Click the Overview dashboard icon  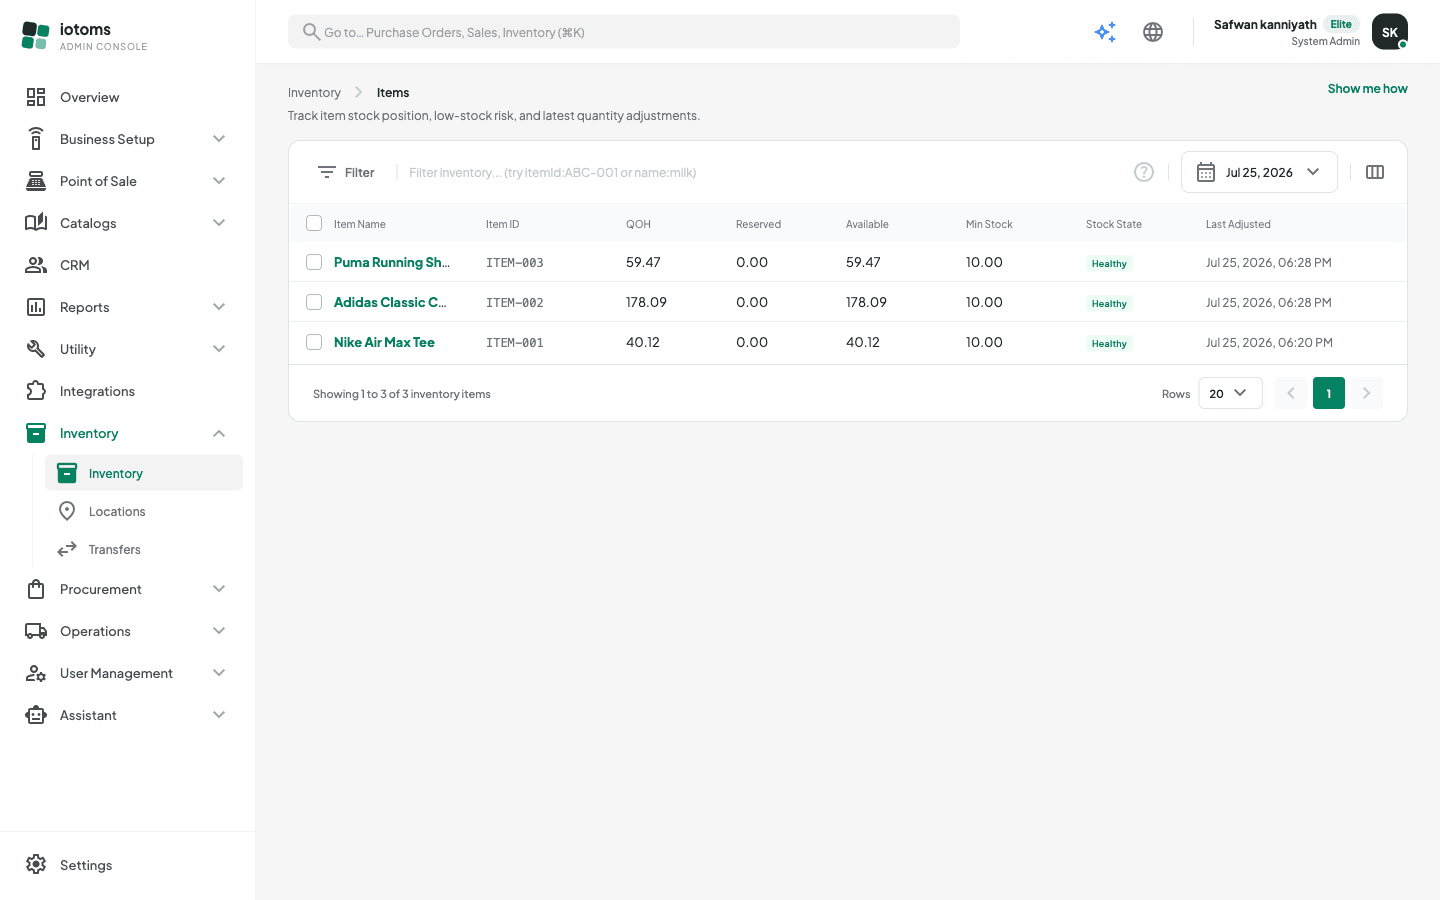click(x=36, y=97)
